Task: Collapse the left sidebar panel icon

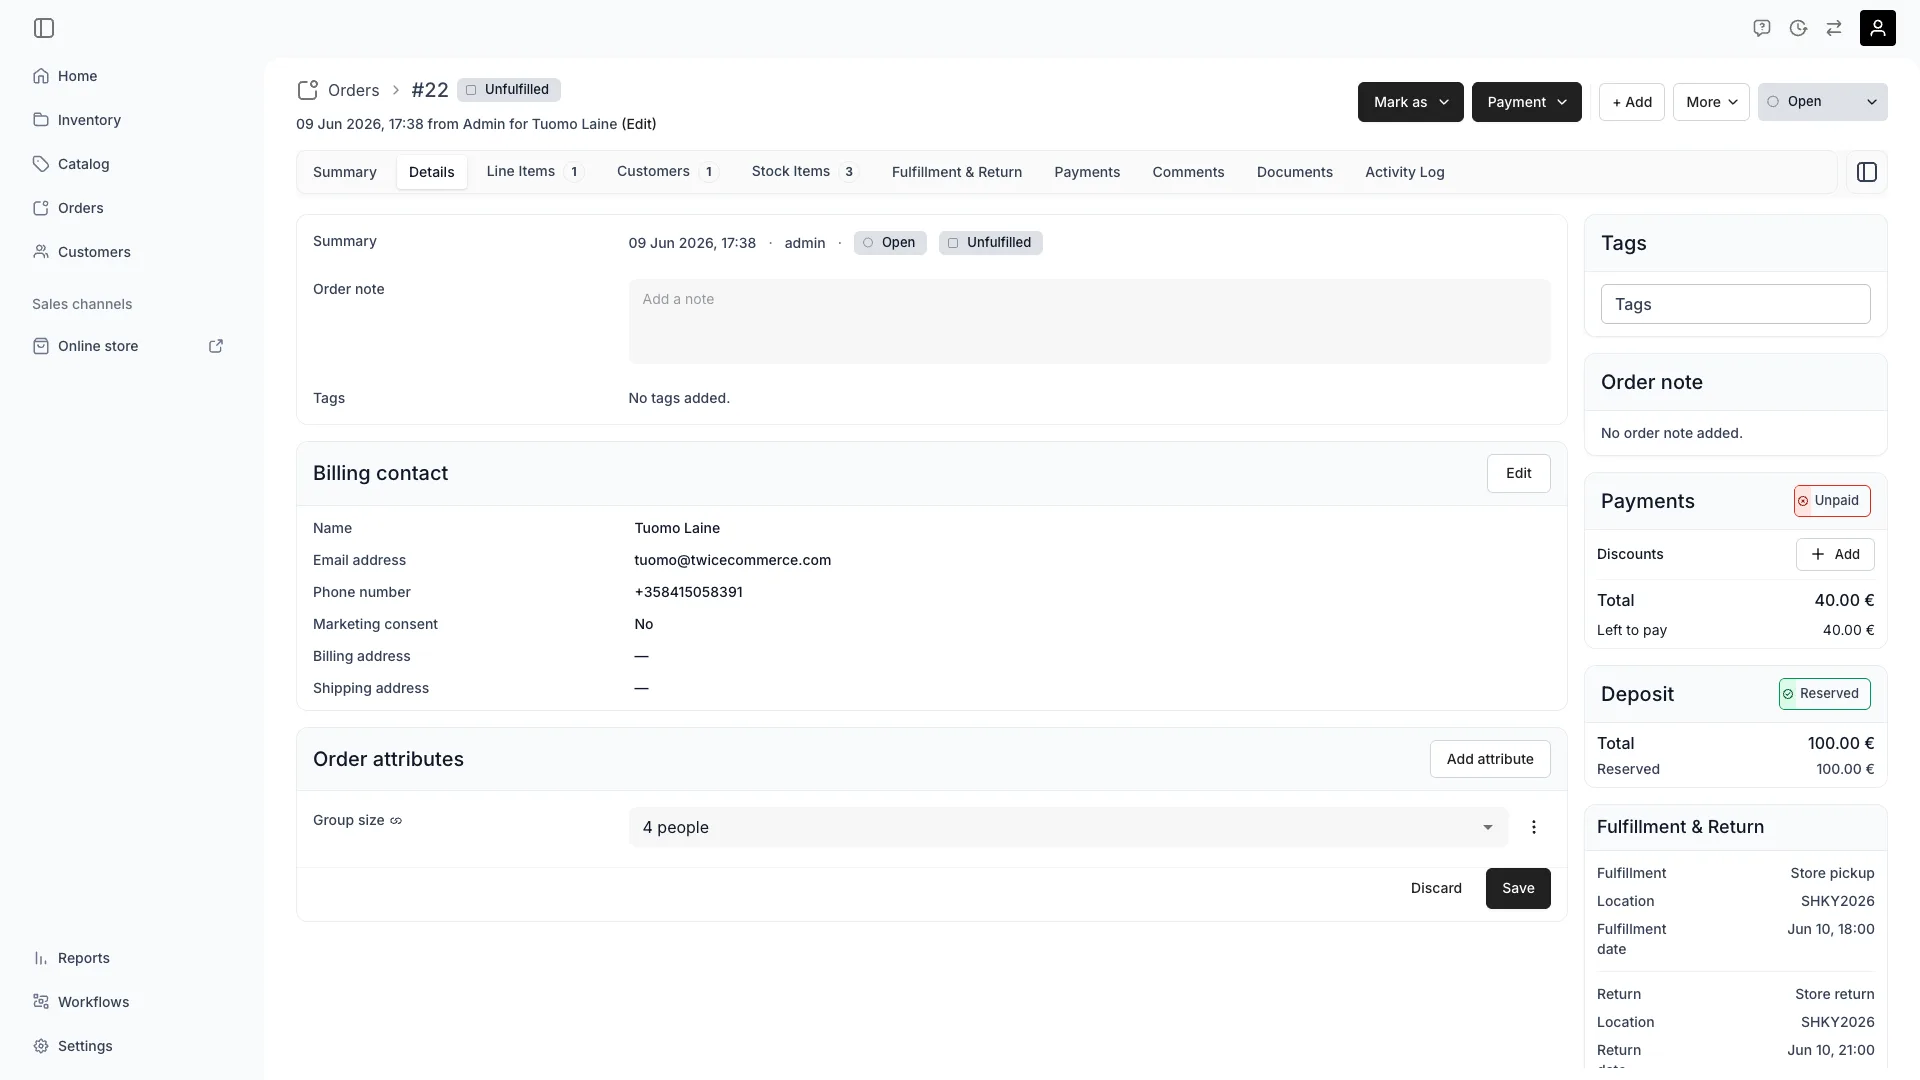Action: pos(44,28)
